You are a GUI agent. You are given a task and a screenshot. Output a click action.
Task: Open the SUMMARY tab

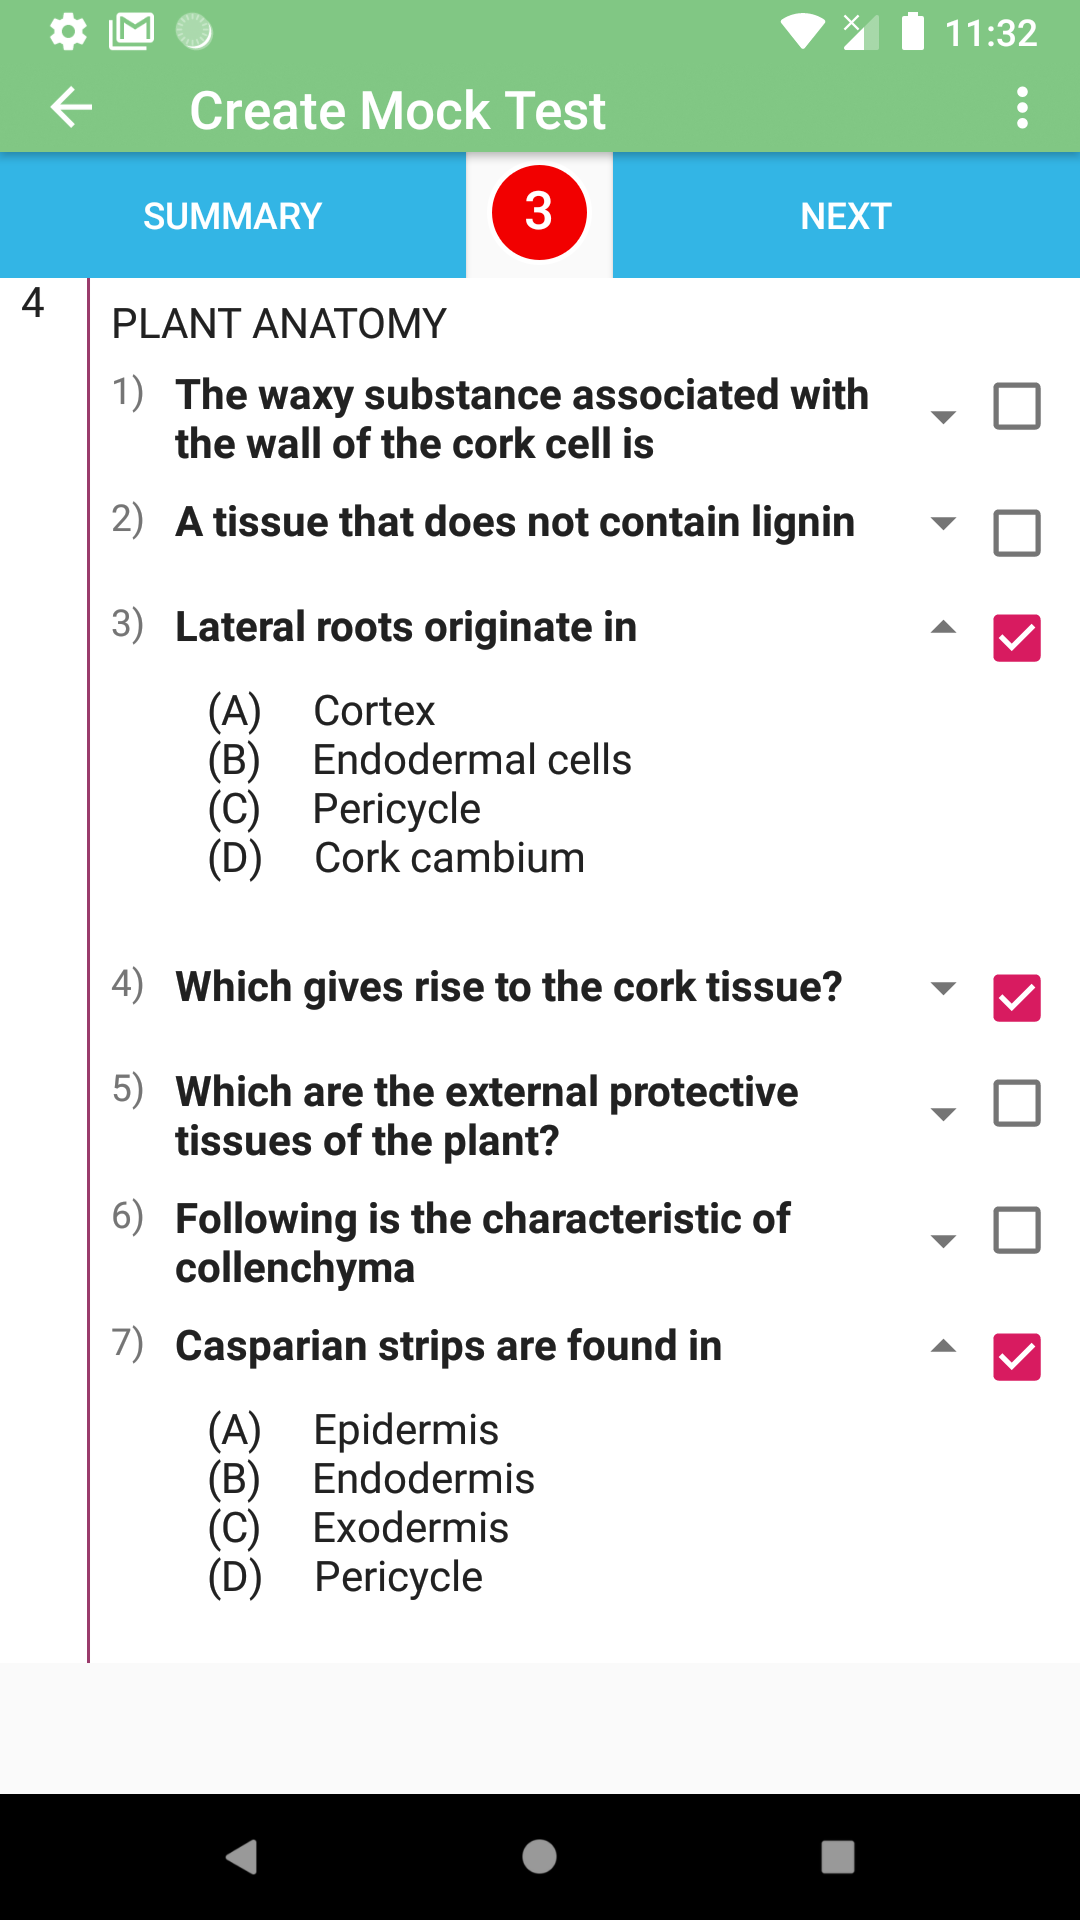point(232,216)
